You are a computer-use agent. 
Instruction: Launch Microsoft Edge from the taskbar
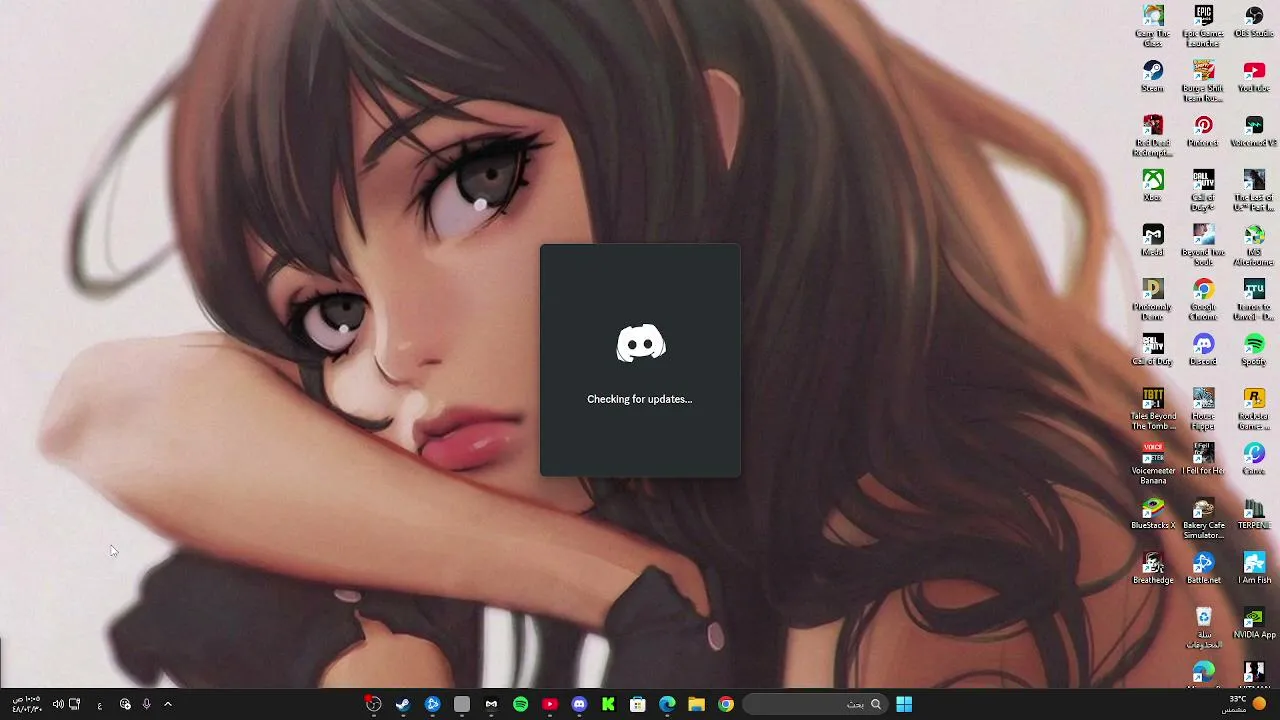point(667,704)
